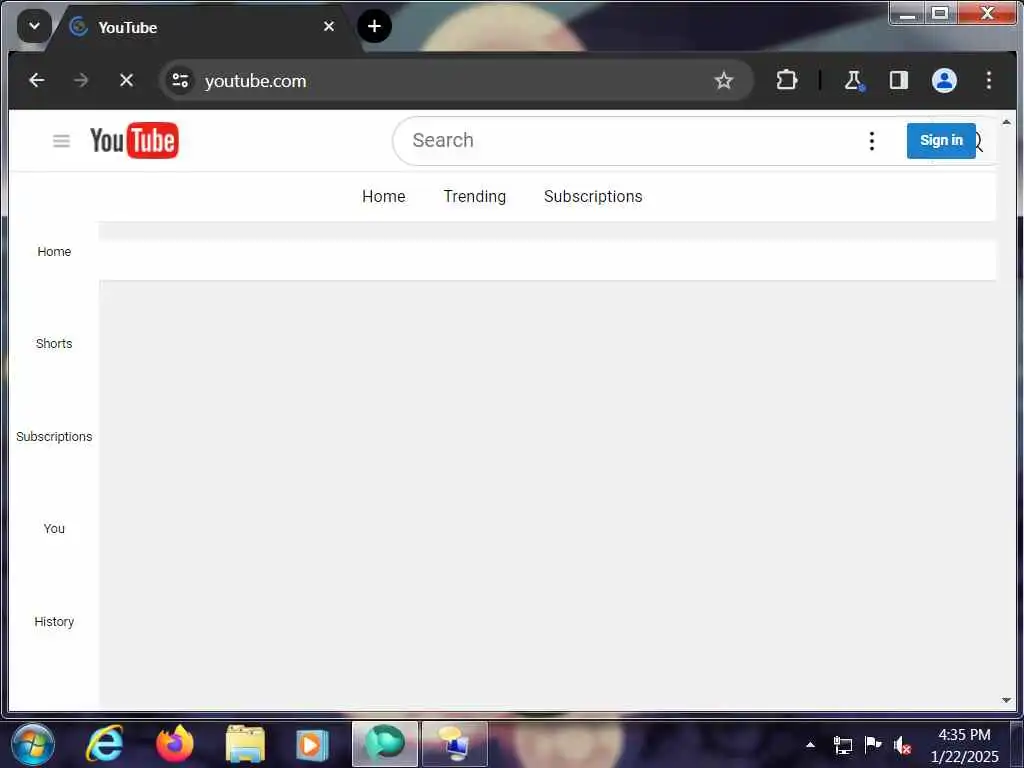
Task: Select the Trending tab
Action: (x=475, y=197)
